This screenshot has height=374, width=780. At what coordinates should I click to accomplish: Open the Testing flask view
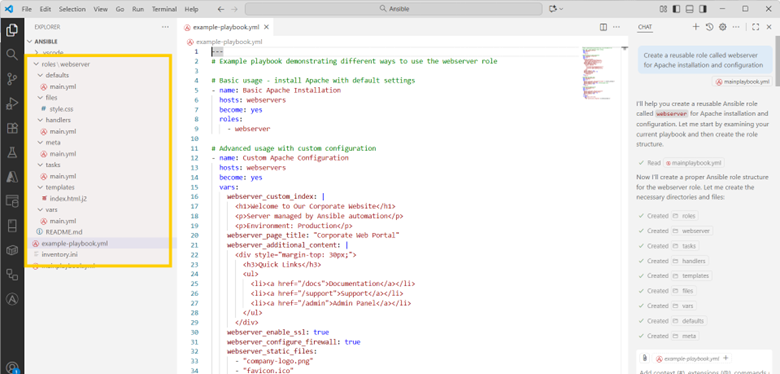tap(12, 153)
